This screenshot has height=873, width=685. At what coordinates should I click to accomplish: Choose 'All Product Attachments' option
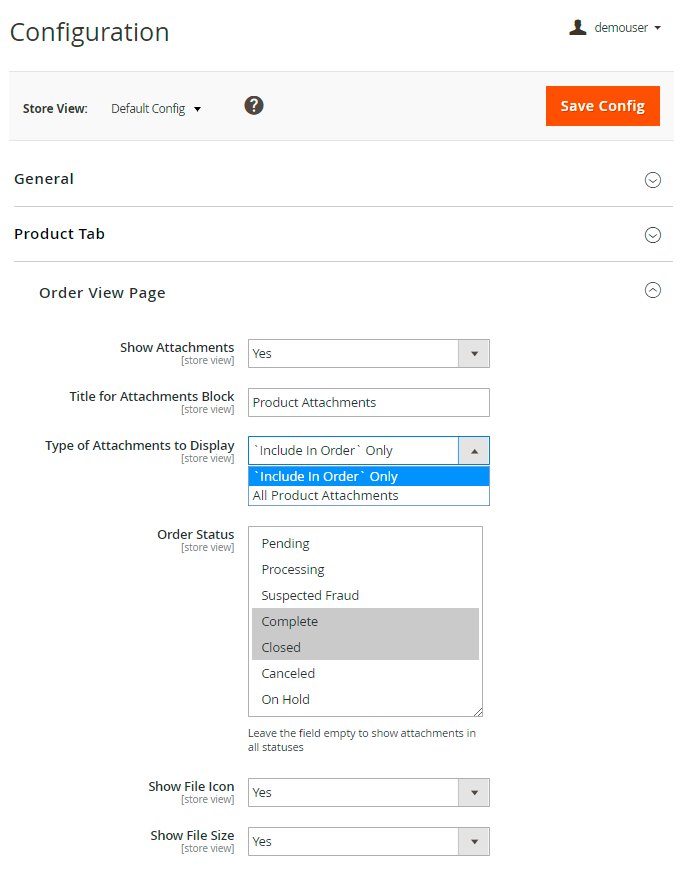(326, 495)
